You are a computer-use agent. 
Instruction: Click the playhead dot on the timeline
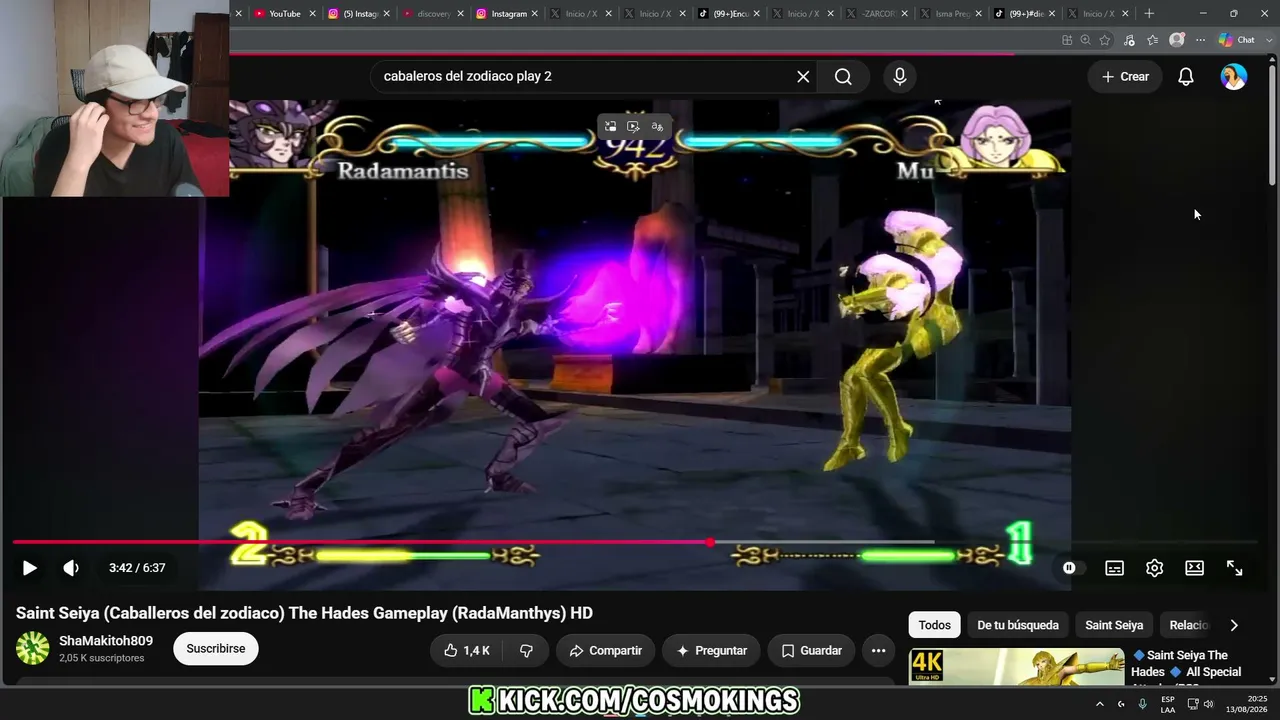click(x=710, y=542)
